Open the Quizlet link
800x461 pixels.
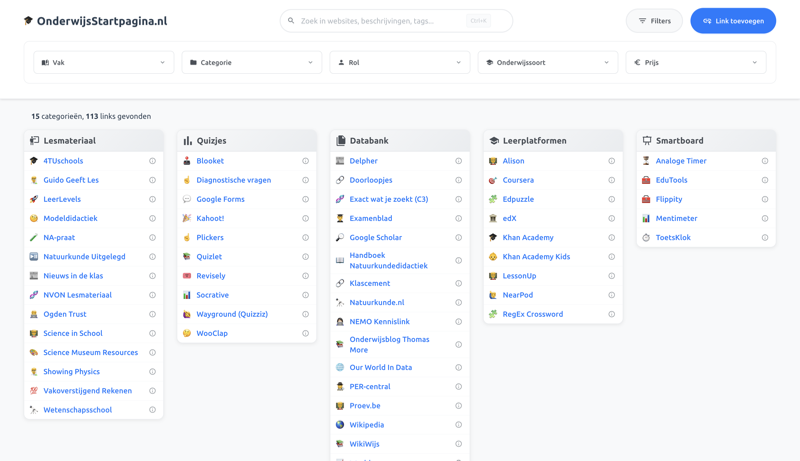(209, 257)
